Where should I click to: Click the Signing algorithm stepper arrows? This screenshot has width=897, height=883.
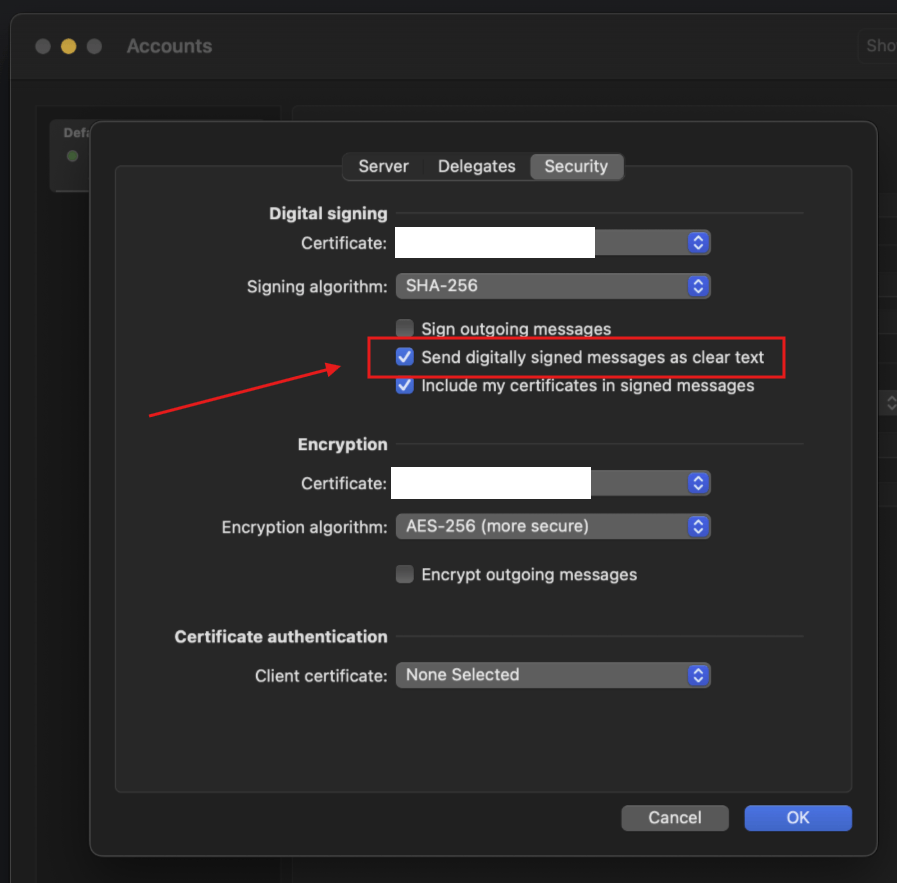click(x=698, y=286)
